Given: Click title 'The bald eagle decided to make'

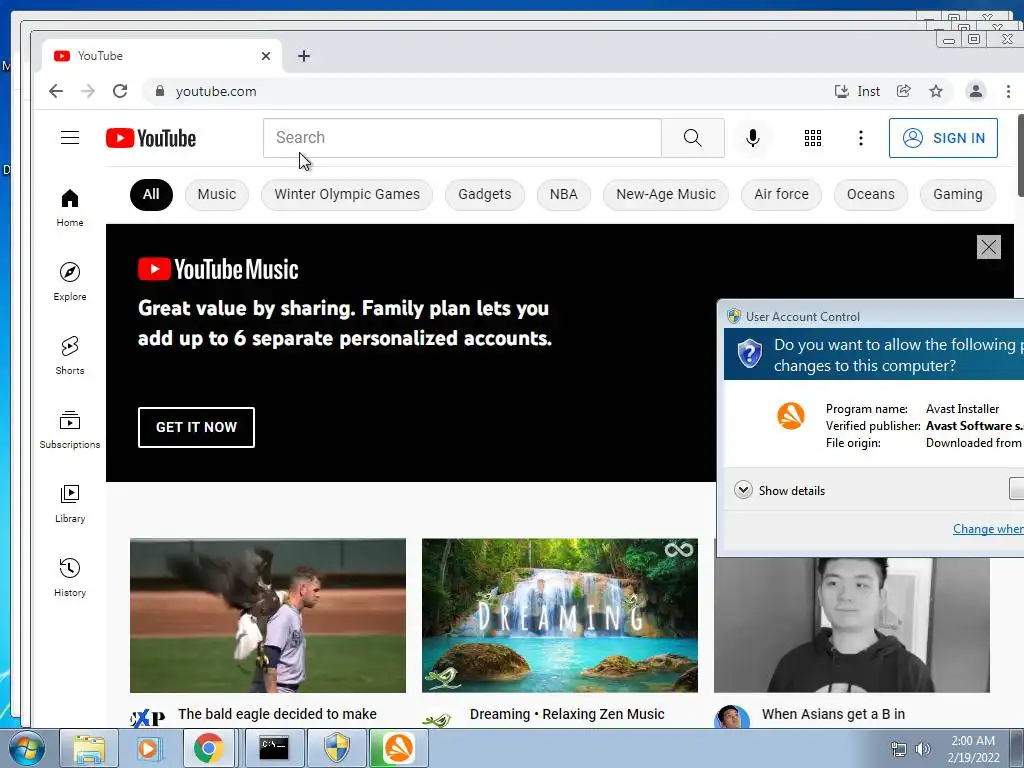Looking at the screenshot, I should point(278,714).
